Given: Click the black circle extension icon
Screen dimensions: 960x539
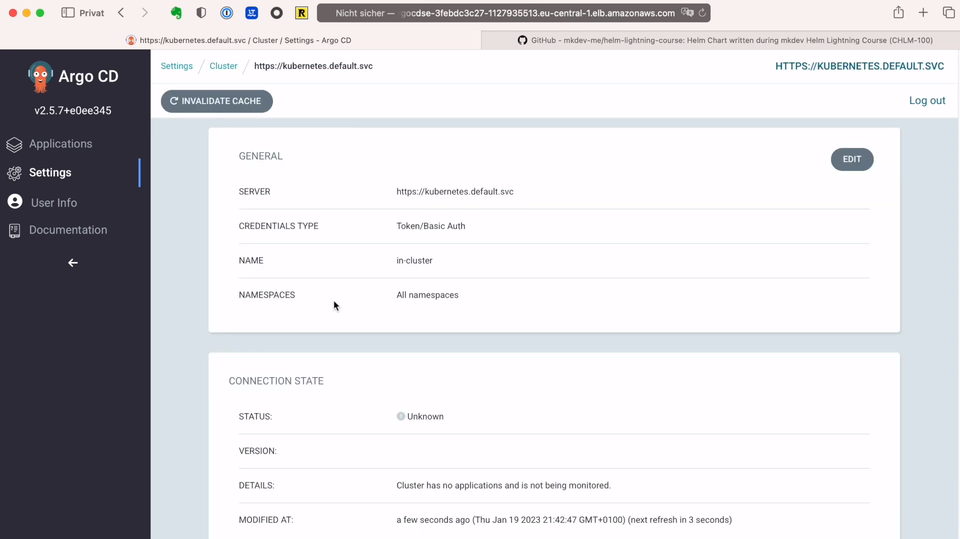Looking at the screenshot, I should coord(277,13).
